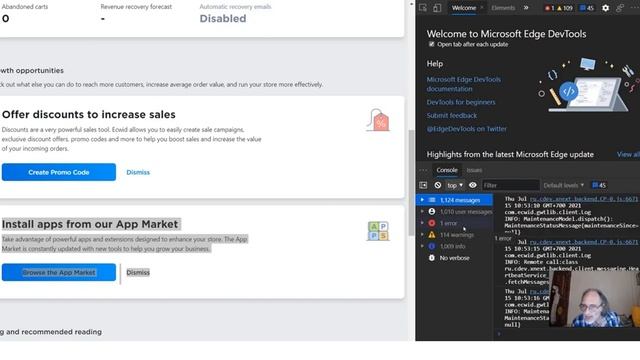This screenshot has width=640, height=360.
Task: Open Microsoft Edge DevTools documentation link
Action: click(464, 84)
